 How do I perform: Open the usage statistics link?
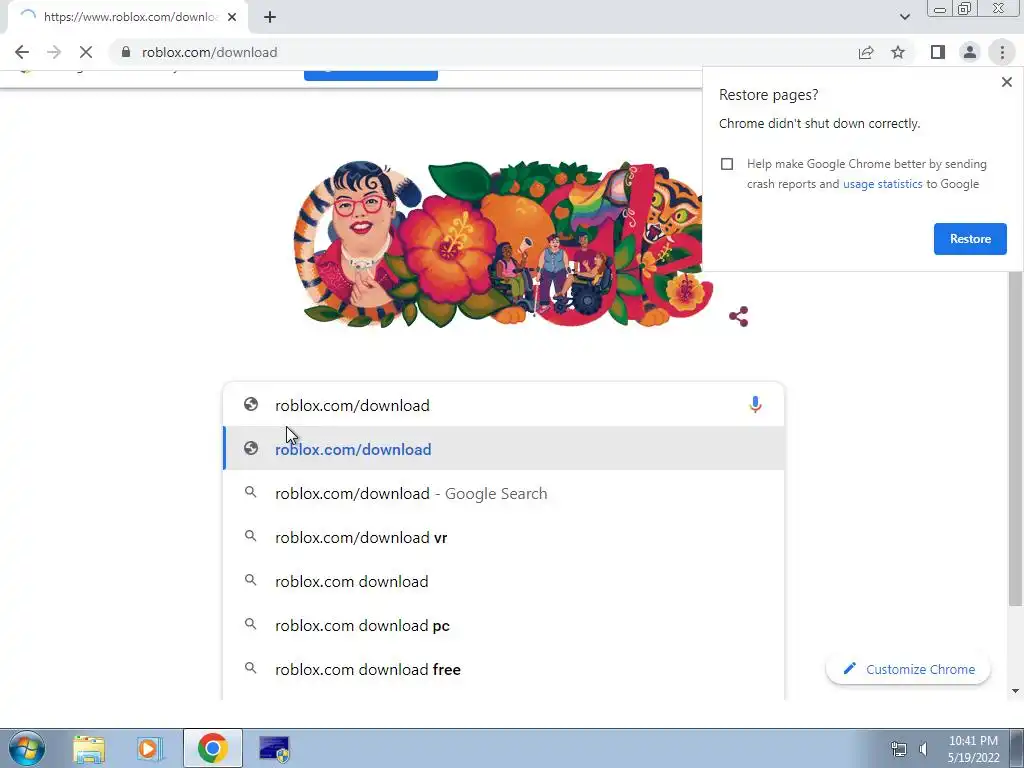coord(882,184)
